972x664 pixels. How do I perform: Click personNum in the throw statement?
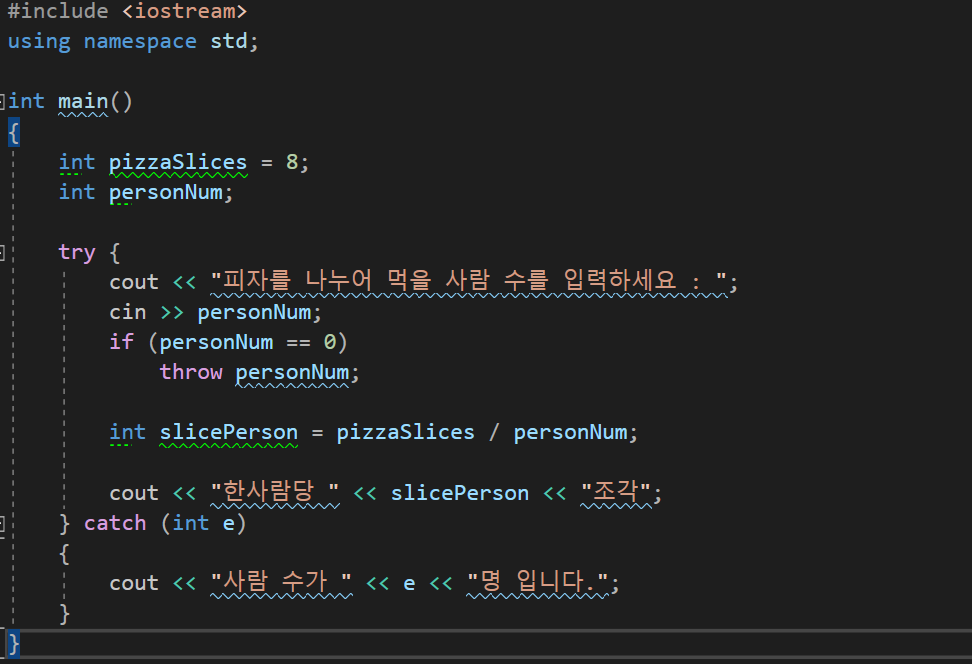(x=292, y=373)
